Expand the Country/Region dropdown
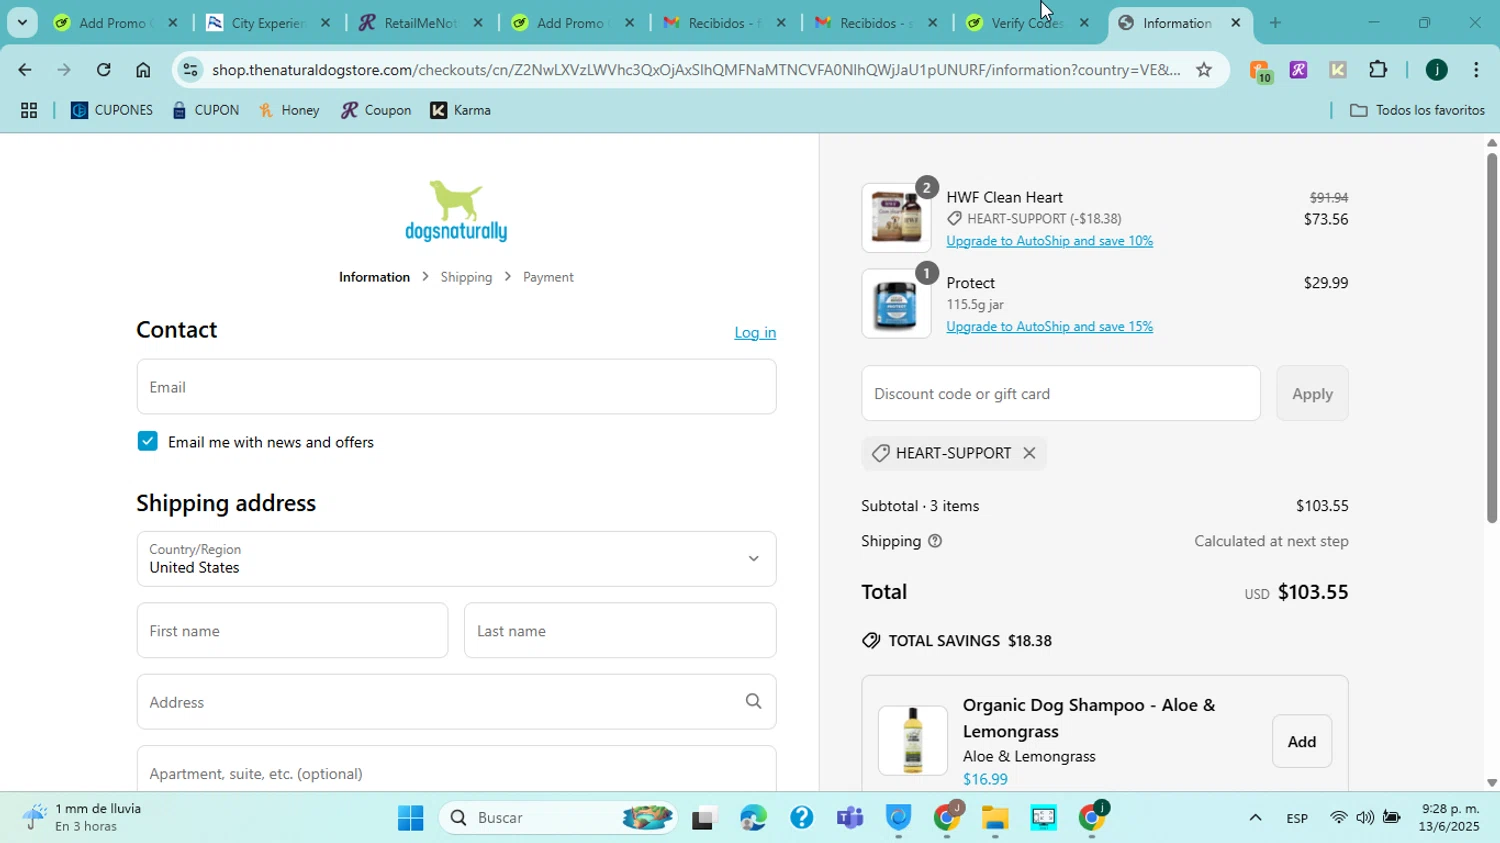 click(456, 559)
